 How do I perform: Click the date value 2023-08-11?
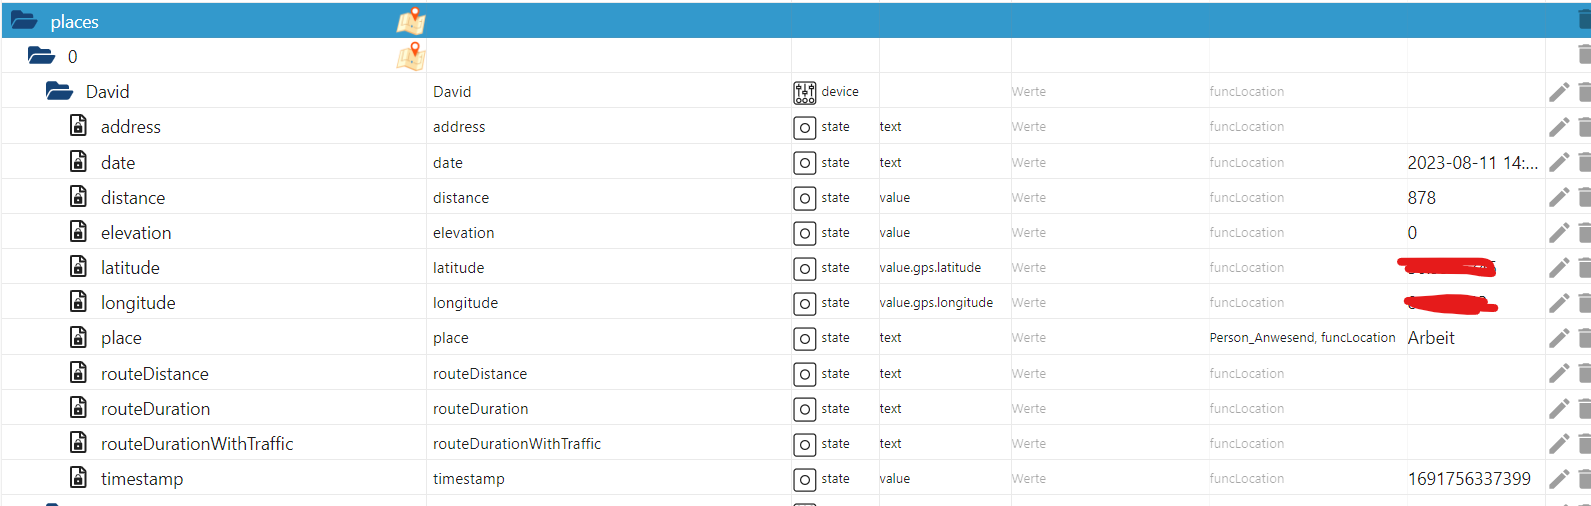click(1471, 163)
